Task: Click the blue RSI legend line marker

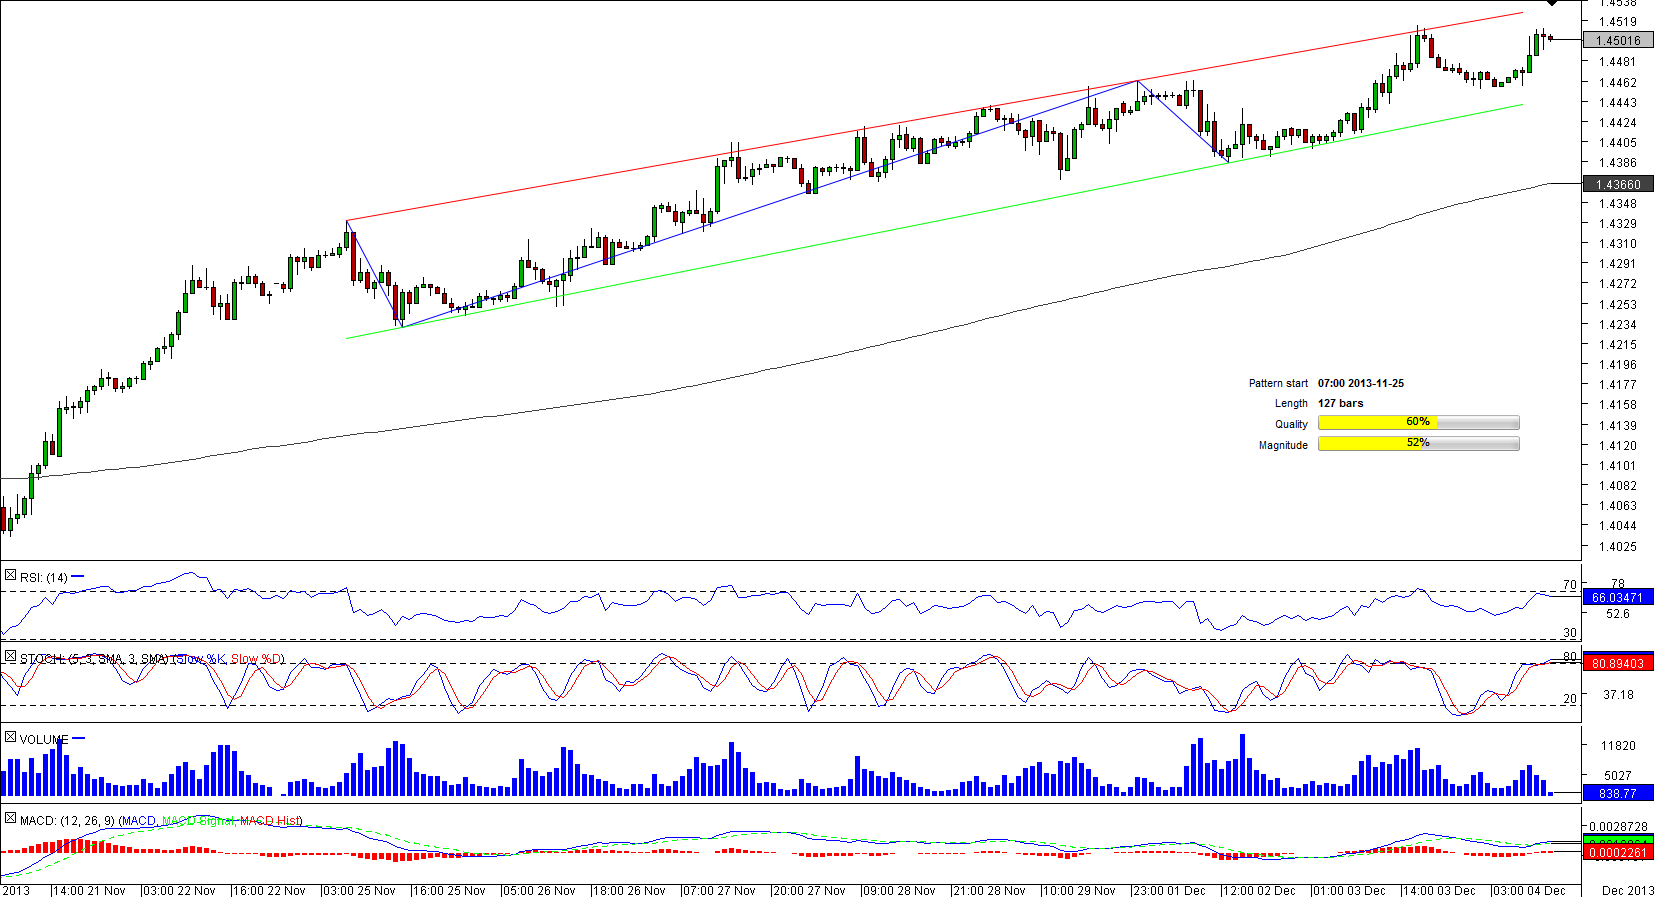Action: tap(78, 577)
